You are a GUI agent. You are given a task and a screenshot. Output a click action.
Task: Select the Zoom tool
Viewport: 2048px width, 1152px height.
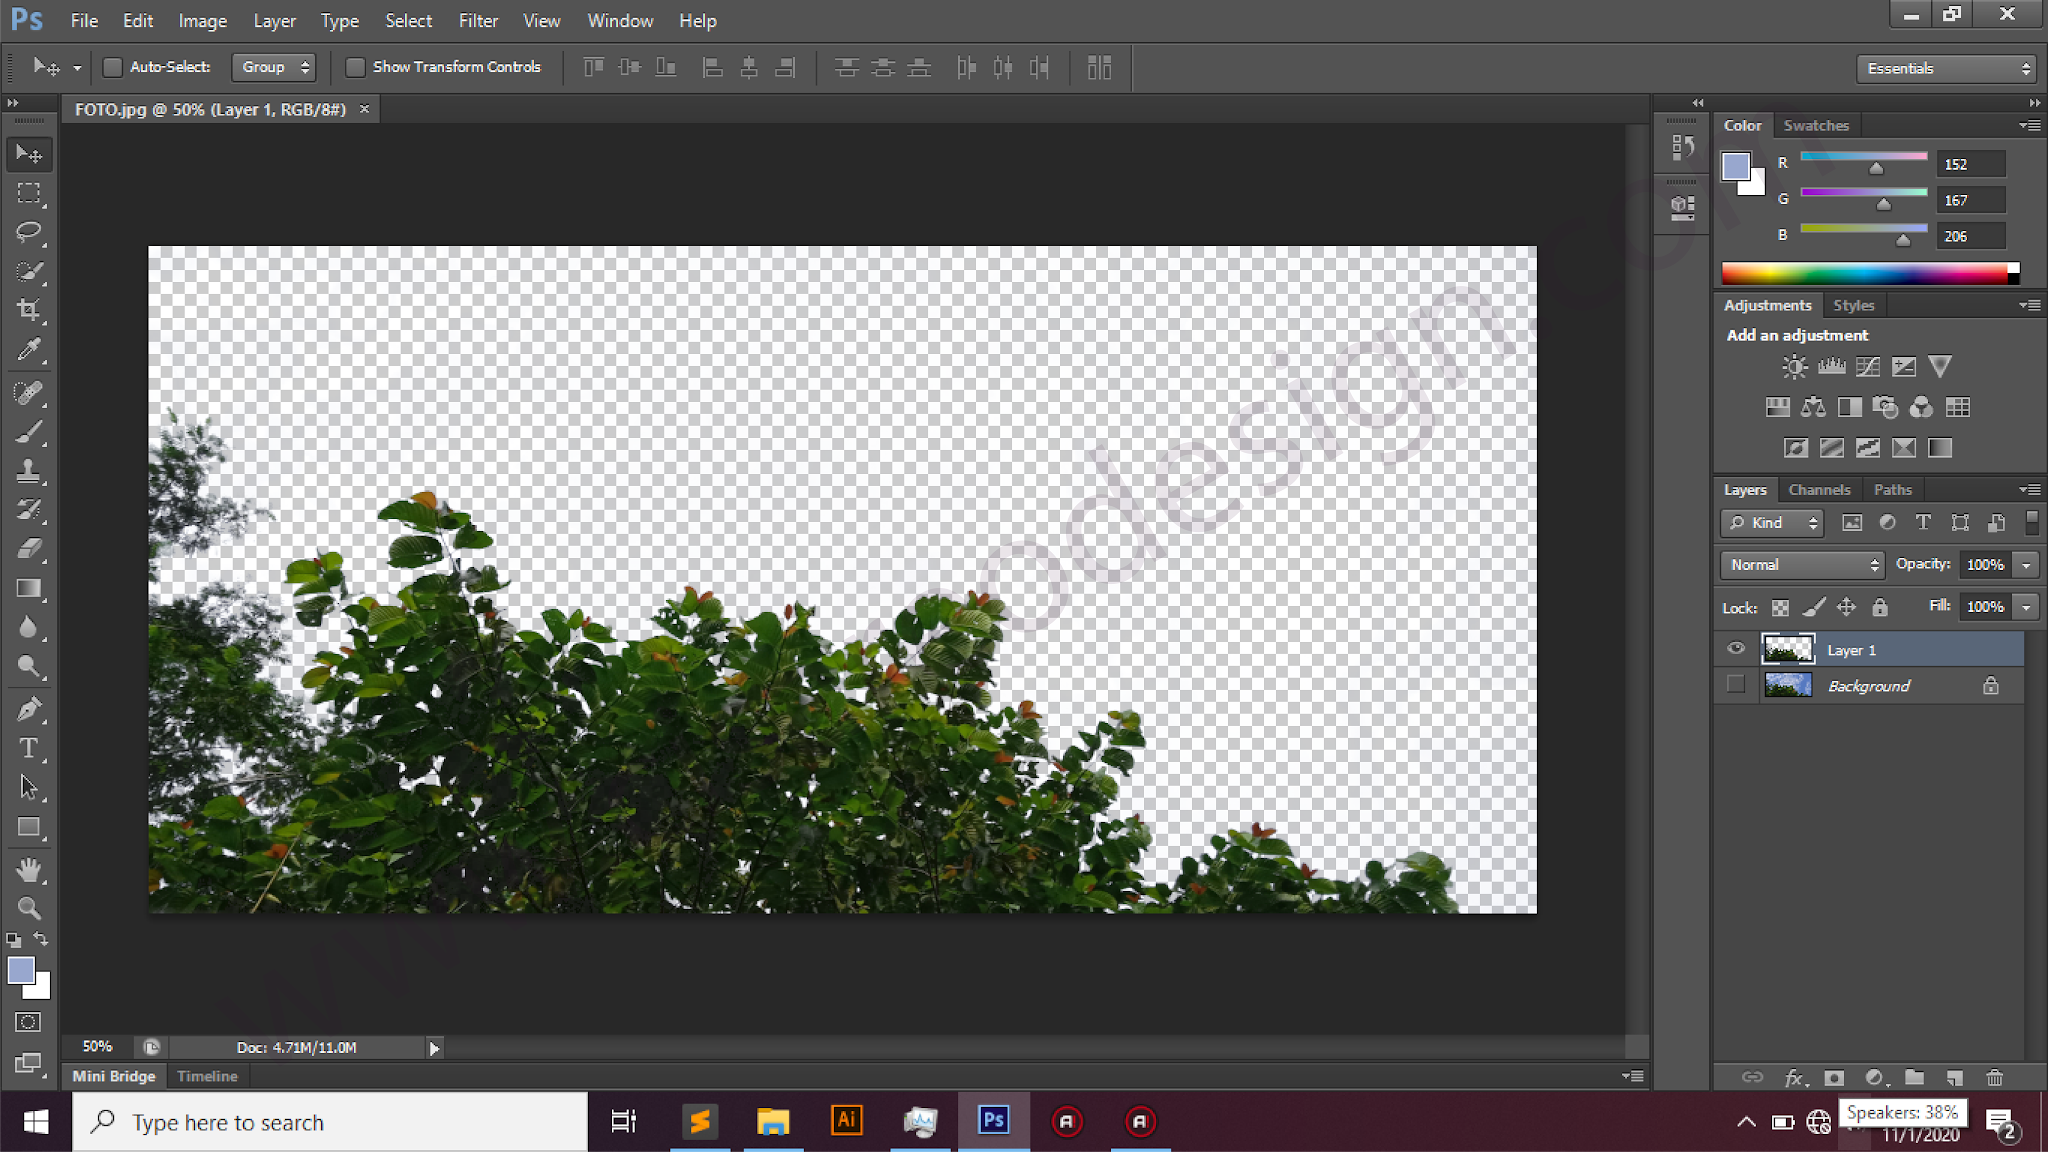point(29,908)
